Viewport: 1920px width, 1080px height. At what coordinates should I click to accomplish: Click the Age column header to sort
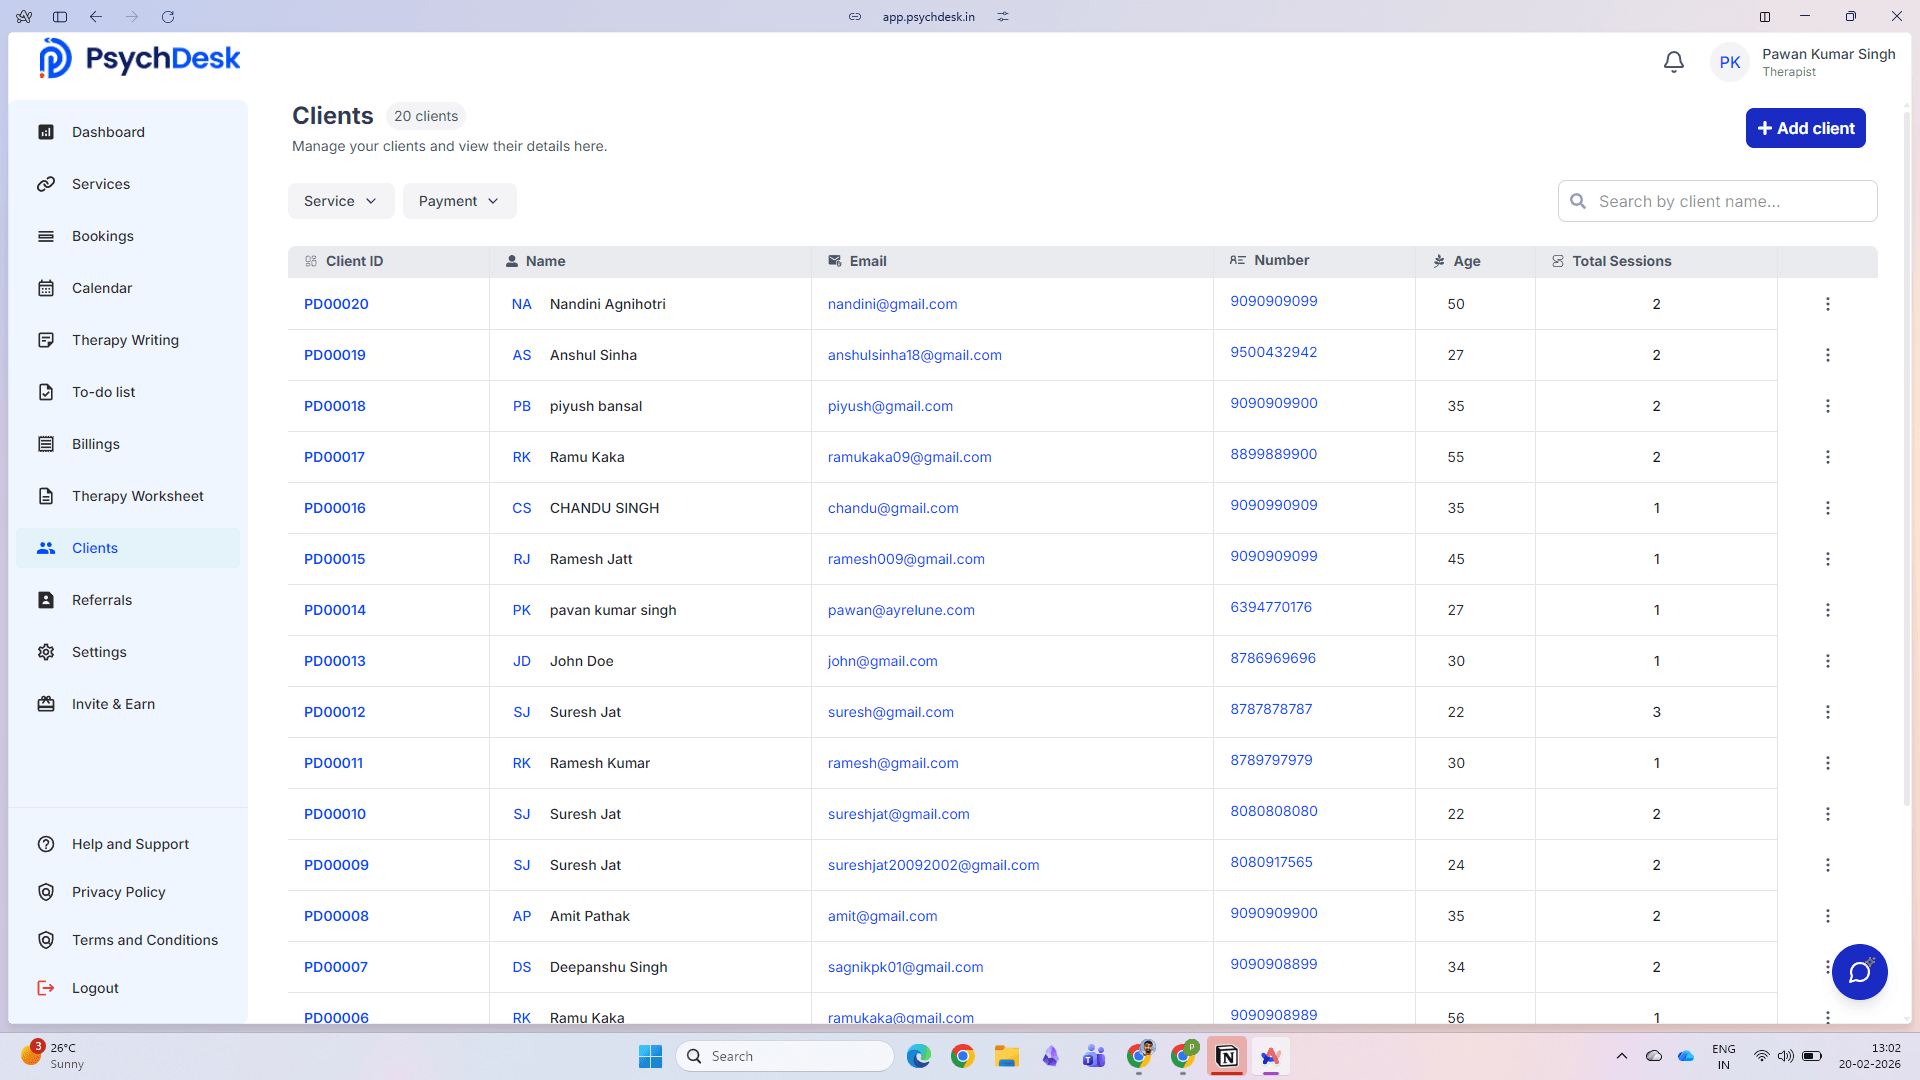coord(1466,261)
